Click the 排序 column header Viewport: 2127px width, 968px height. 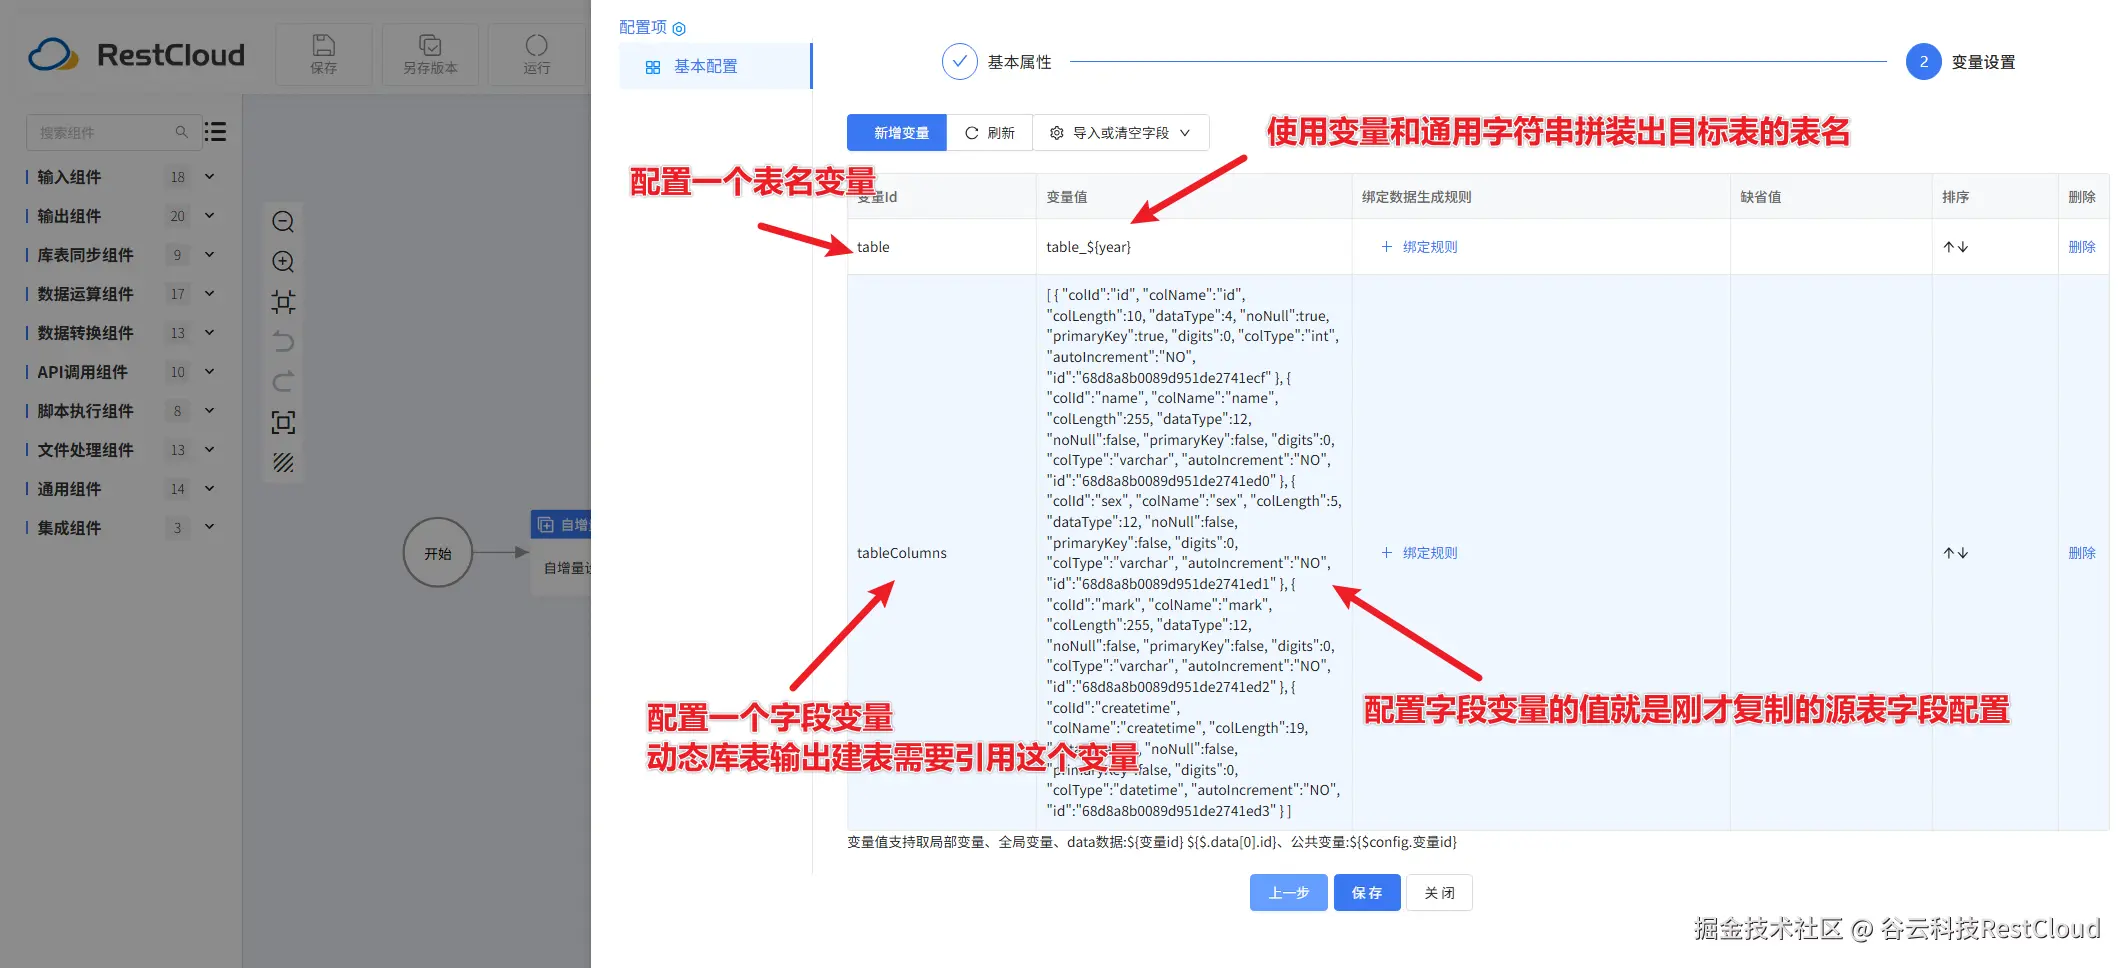pos(1995,197)
